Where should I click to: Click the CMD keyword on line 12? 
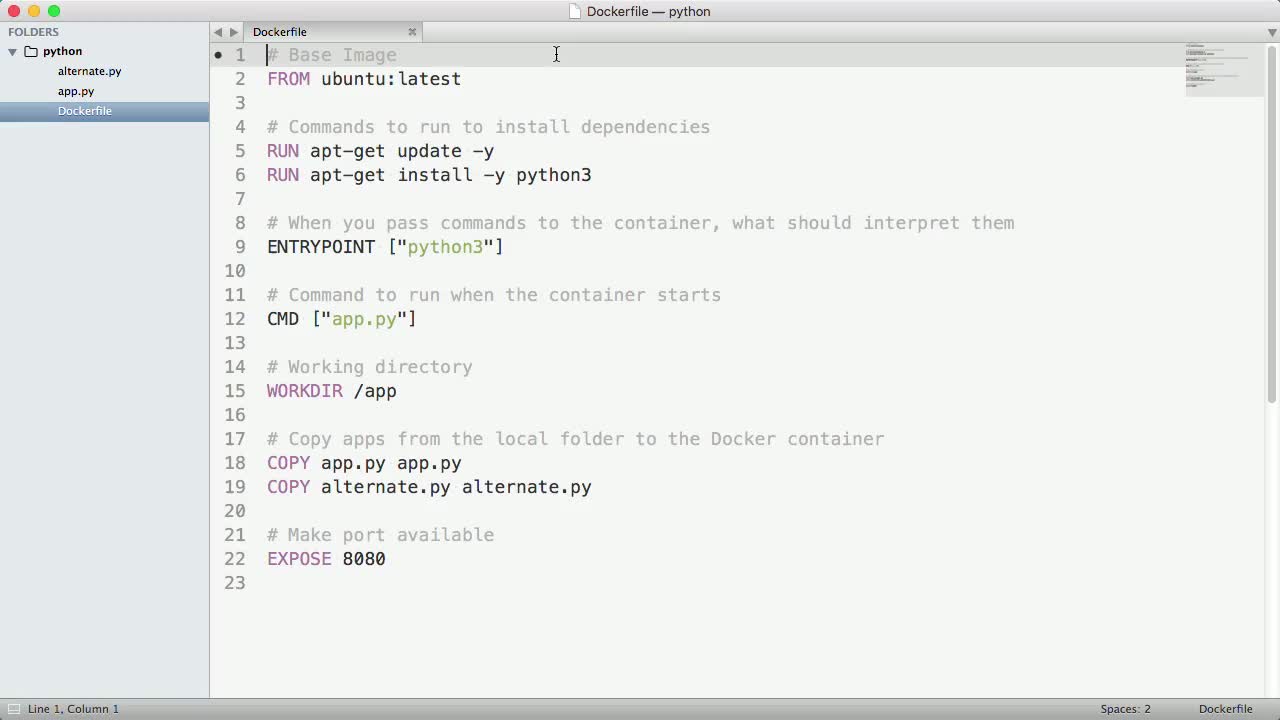(283, 319)
